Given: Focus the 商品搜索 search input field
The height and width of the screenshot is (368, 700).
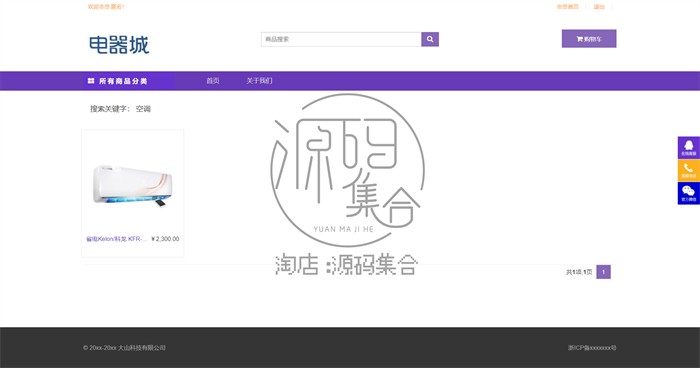Looking at the screenshot, I should point(341,39).
